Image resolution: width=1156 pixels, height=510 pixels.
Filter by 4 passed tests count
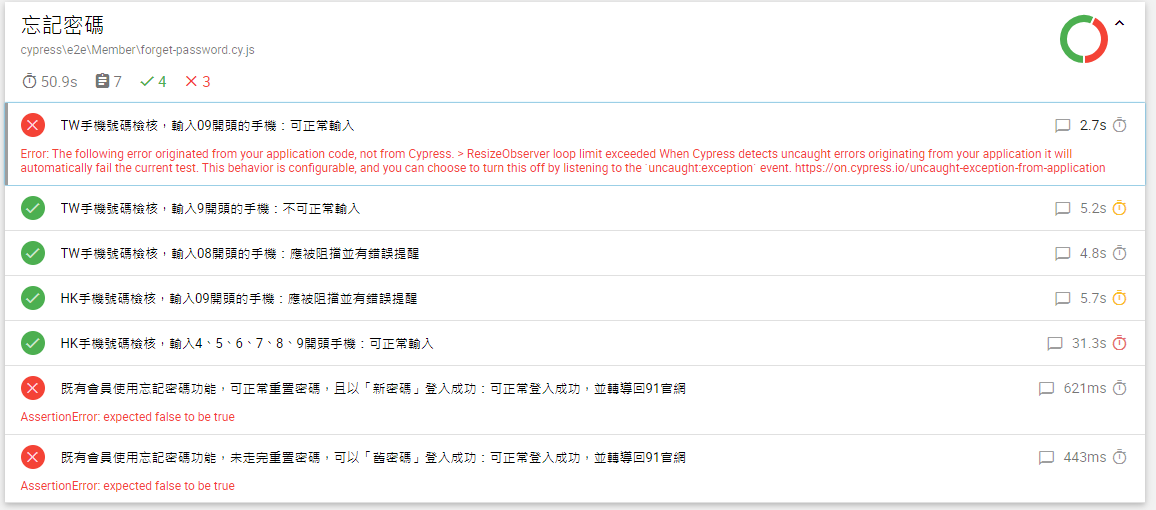154,81
